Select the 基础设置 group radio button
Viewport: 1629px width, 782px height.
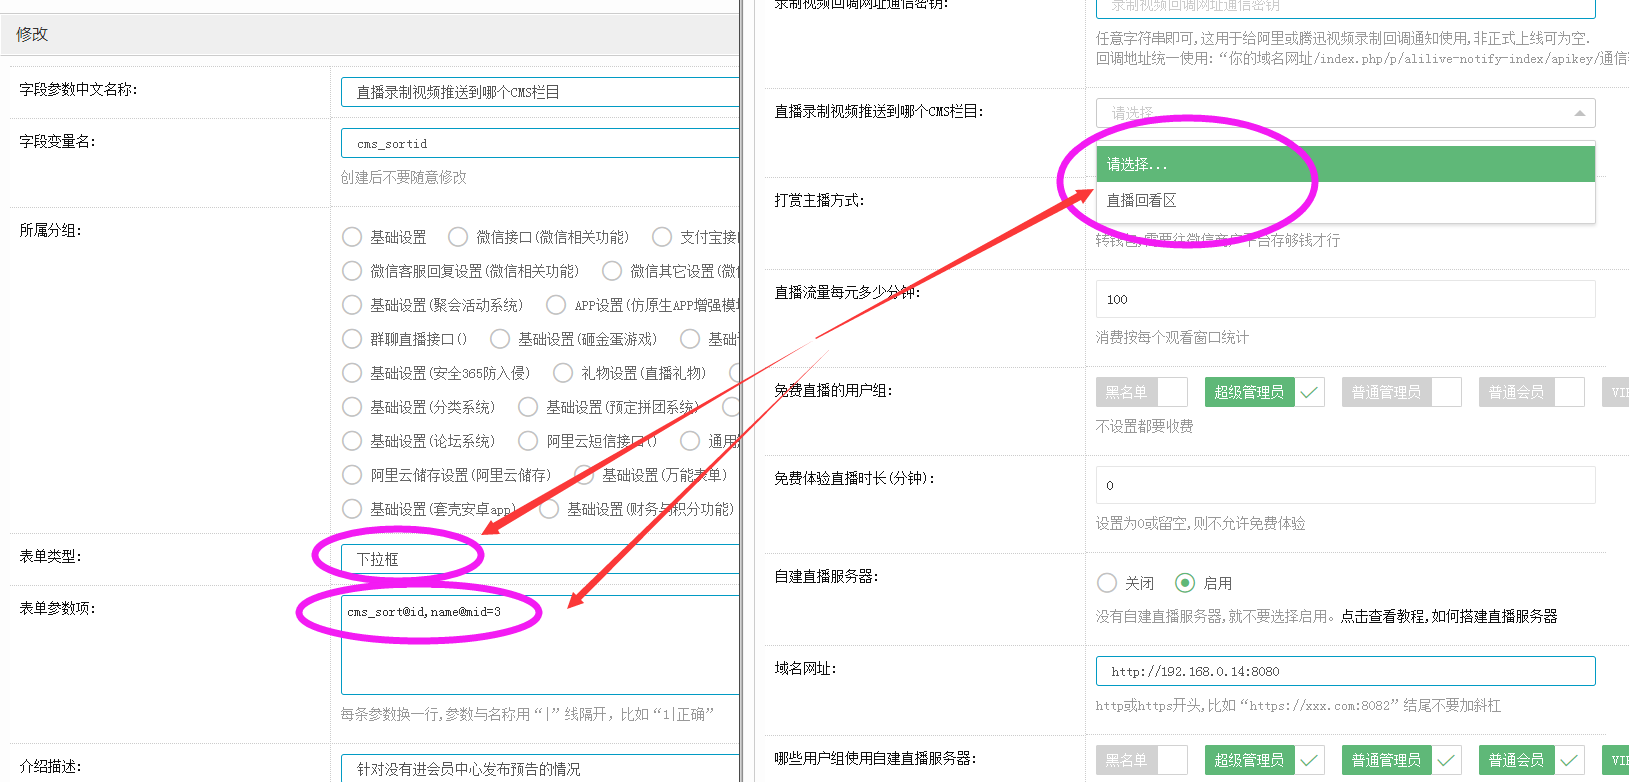point(352,237)
